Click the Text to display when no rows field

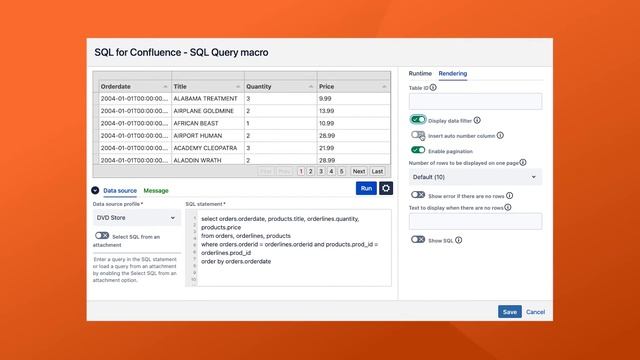click(476, 221)
